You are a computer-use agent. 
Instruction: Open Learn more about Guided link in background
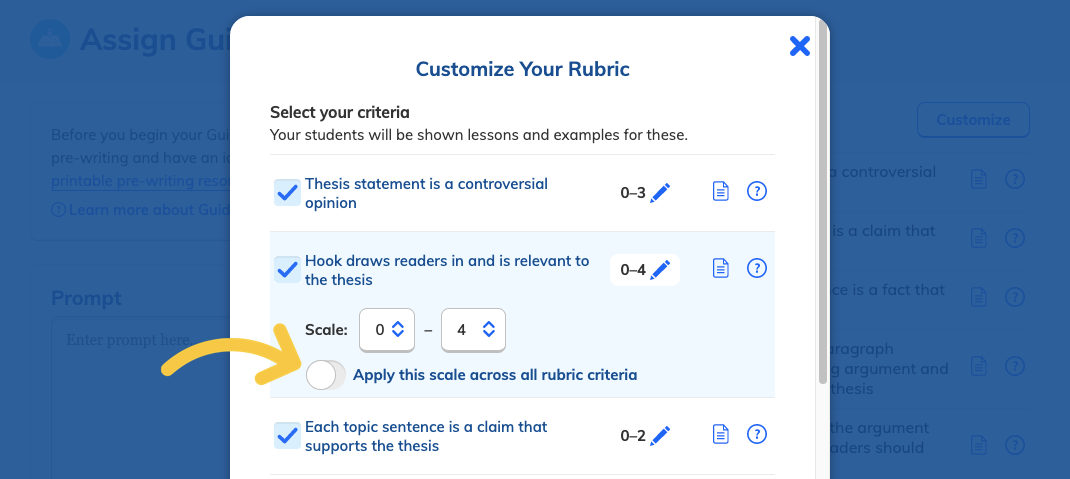coord(141,209)
